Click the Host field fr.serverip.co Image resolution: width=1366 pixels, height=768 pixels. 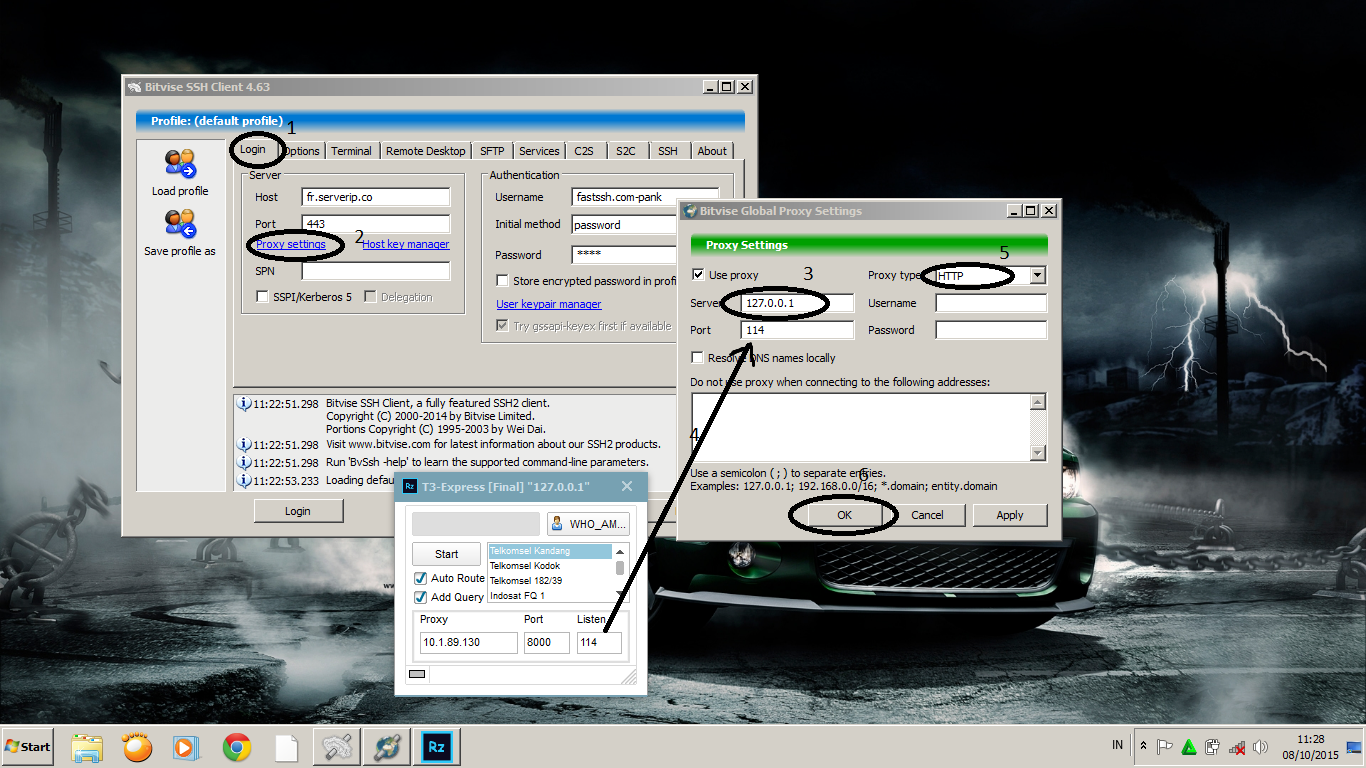(376, 197)
